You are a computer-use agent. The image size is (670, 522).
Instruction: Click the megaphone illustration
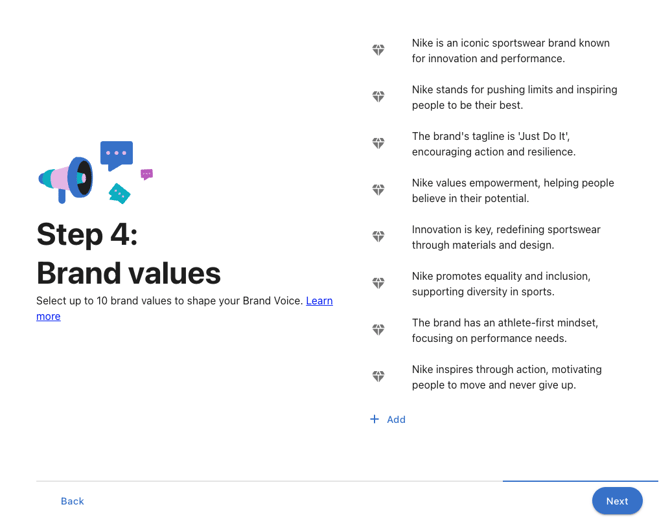click(96, 172)
